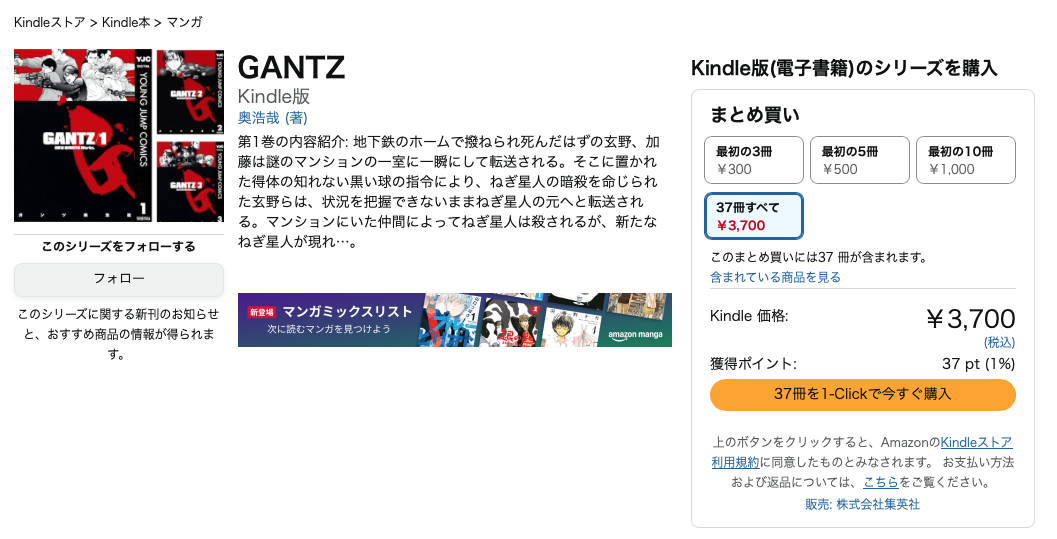This screenshot has width=1057, height=539.
Task: Go to マンガ breadcrumb category
Action: pos(184,22)
